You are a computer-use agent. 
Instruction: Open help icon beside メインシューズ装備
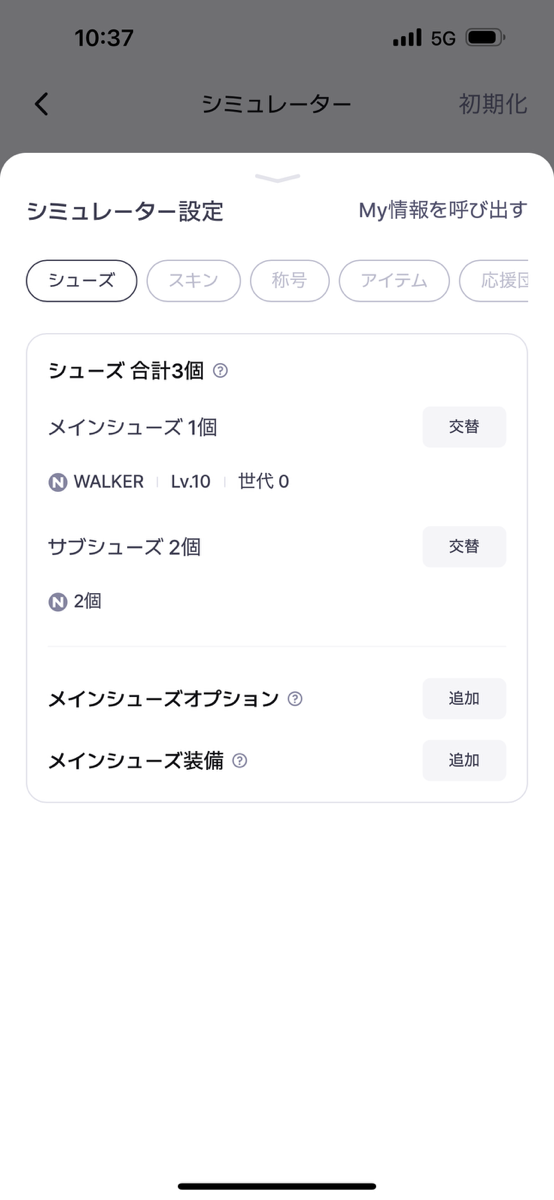[x=240, y=761]
